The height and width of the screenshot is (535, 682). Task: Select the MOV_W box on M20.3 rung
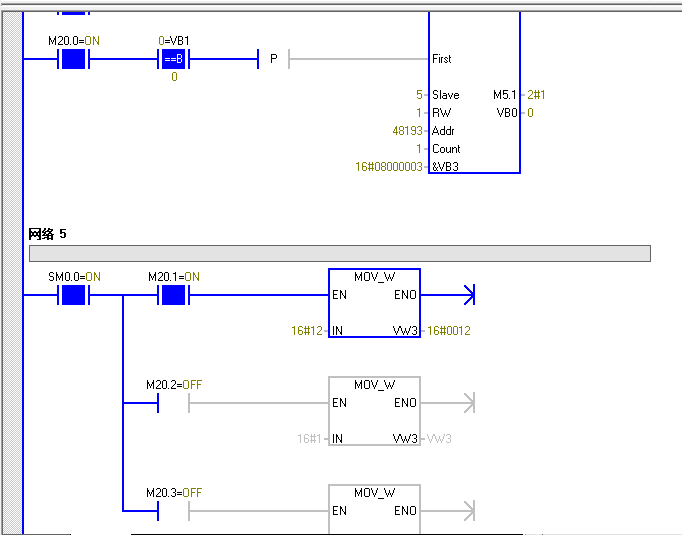pyautogui.click(x=374, y=509)
